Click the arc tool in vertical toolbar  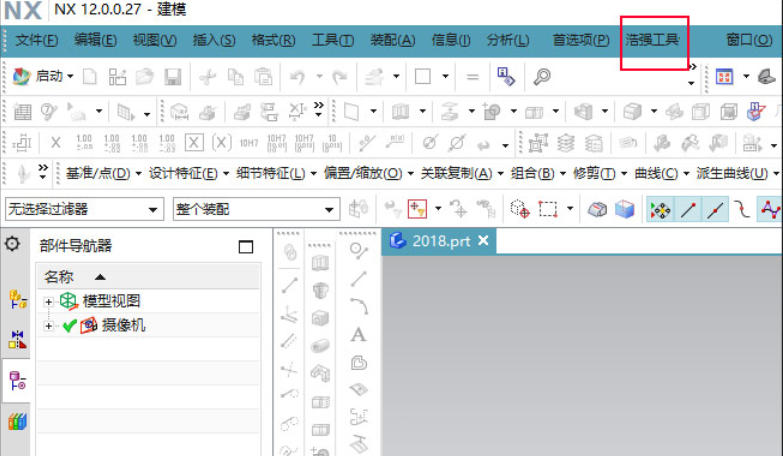pyautogui.click(x=359, y=306)
